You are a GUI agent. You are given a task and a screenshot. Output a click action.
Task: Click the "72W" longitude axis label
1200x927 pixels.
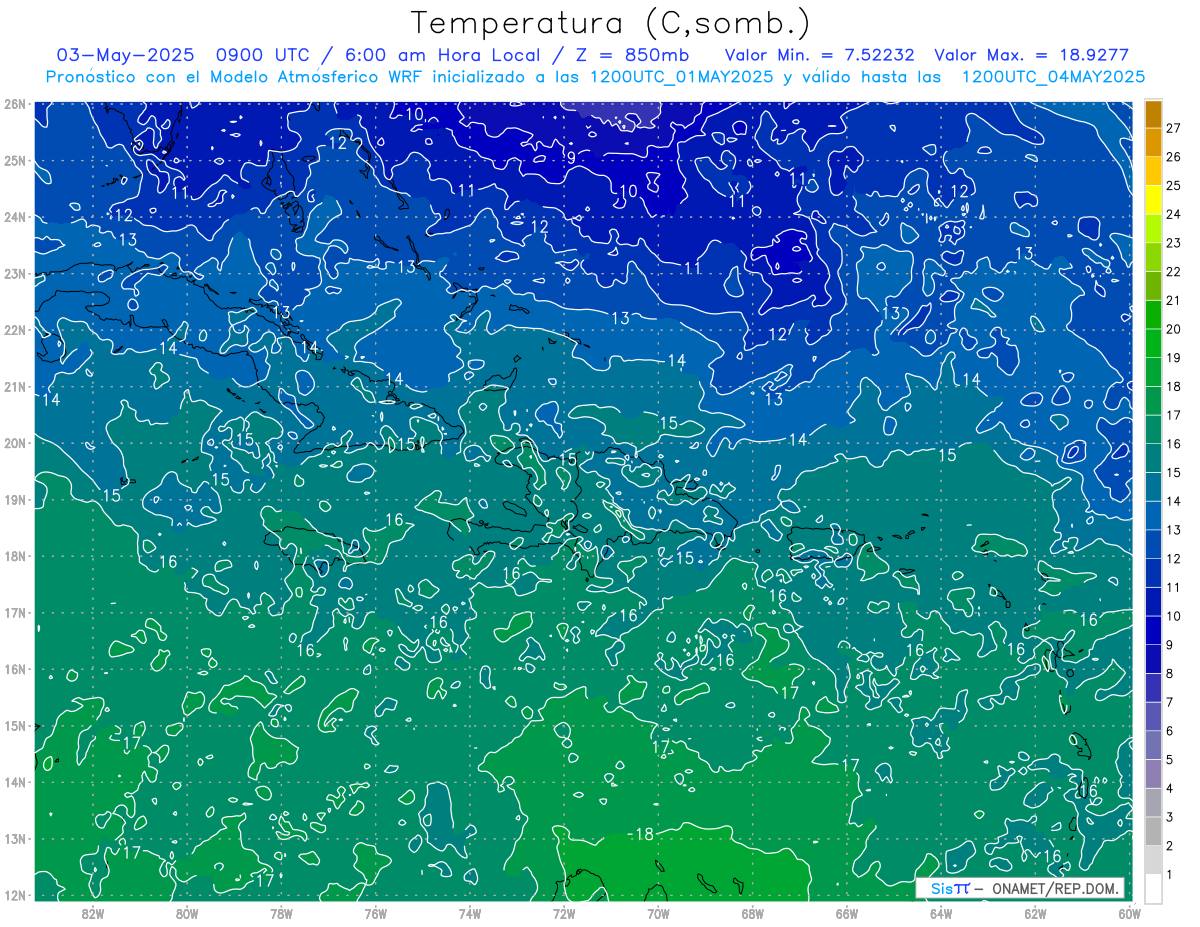564,912
